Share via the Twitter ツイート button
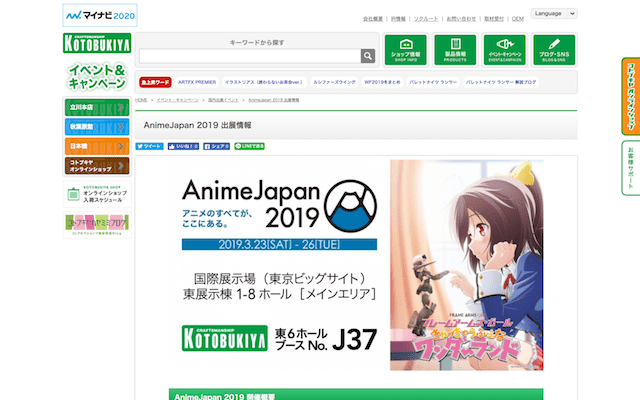Image resolution: width=640 pixels, height=400 pixels. (149, 146)
